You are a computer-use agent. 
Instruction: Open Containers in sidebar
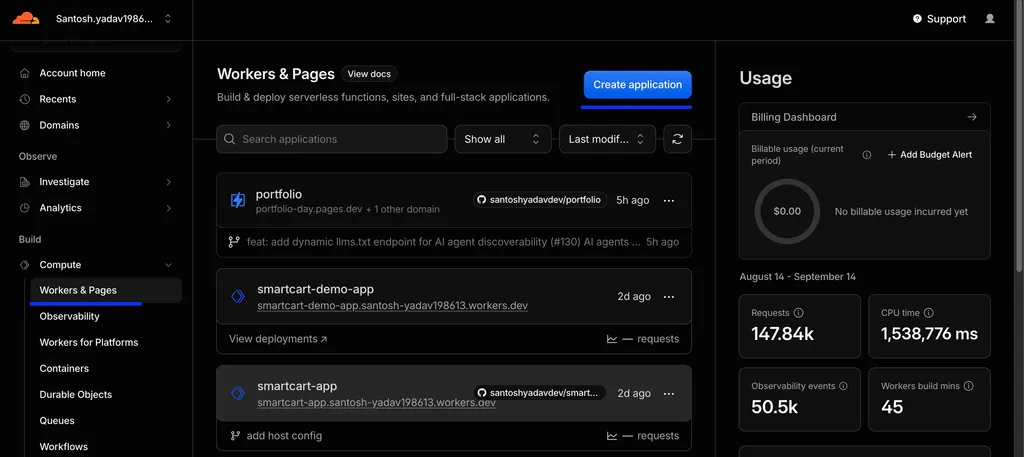[x=64, y=369]
